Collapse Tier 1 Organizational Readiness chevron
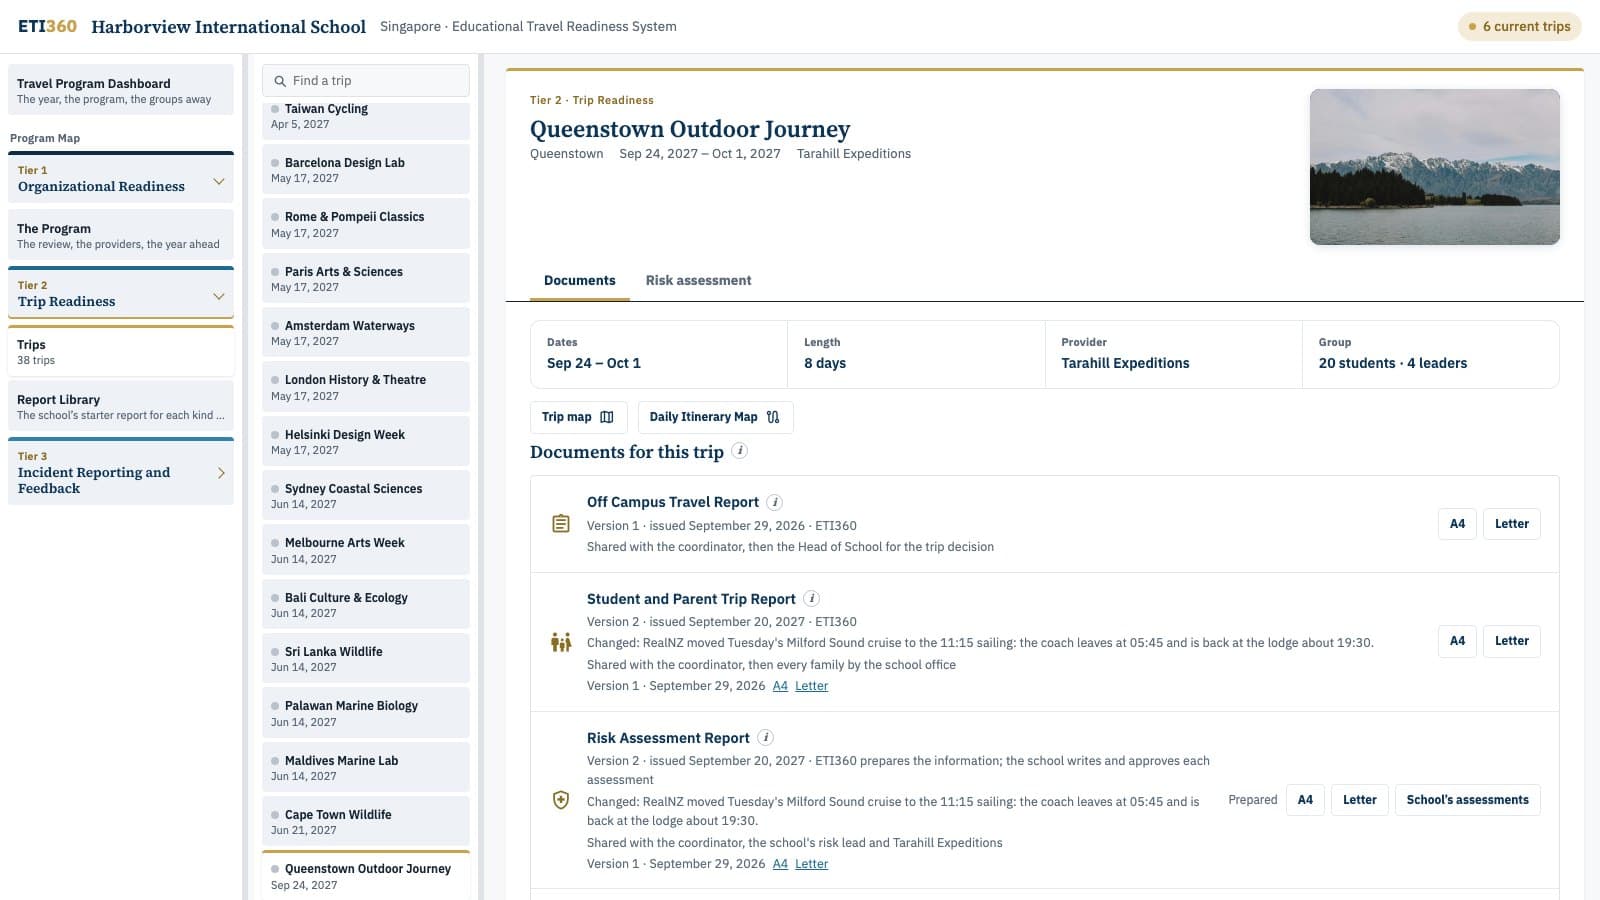The width and height of the screenshot is (1600, 900). (219, 181)
